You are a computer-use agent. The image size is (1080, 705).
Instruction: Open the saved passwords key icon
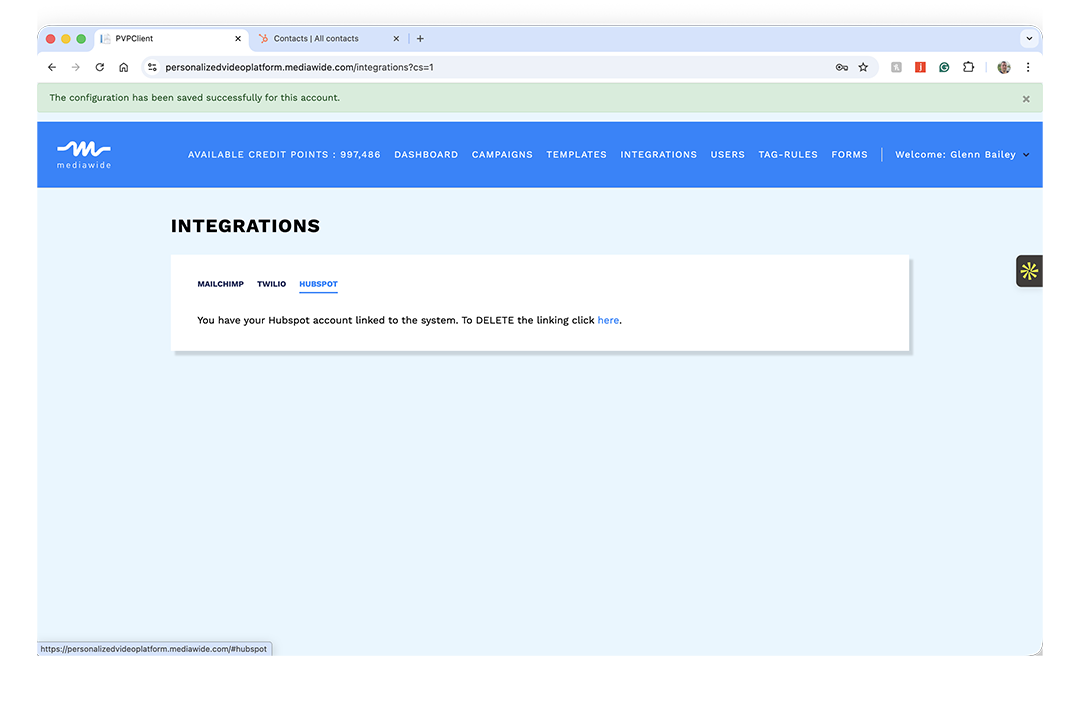(841, 67)
